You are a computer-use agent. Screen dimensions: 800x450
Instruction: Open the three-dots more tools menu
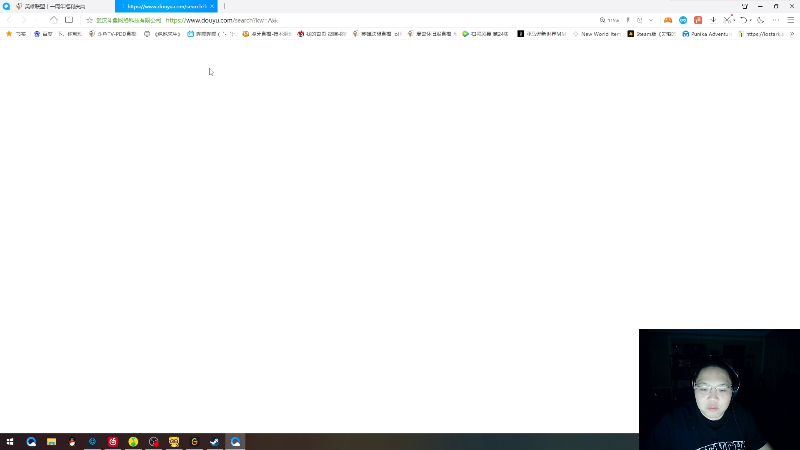point(776,20)
